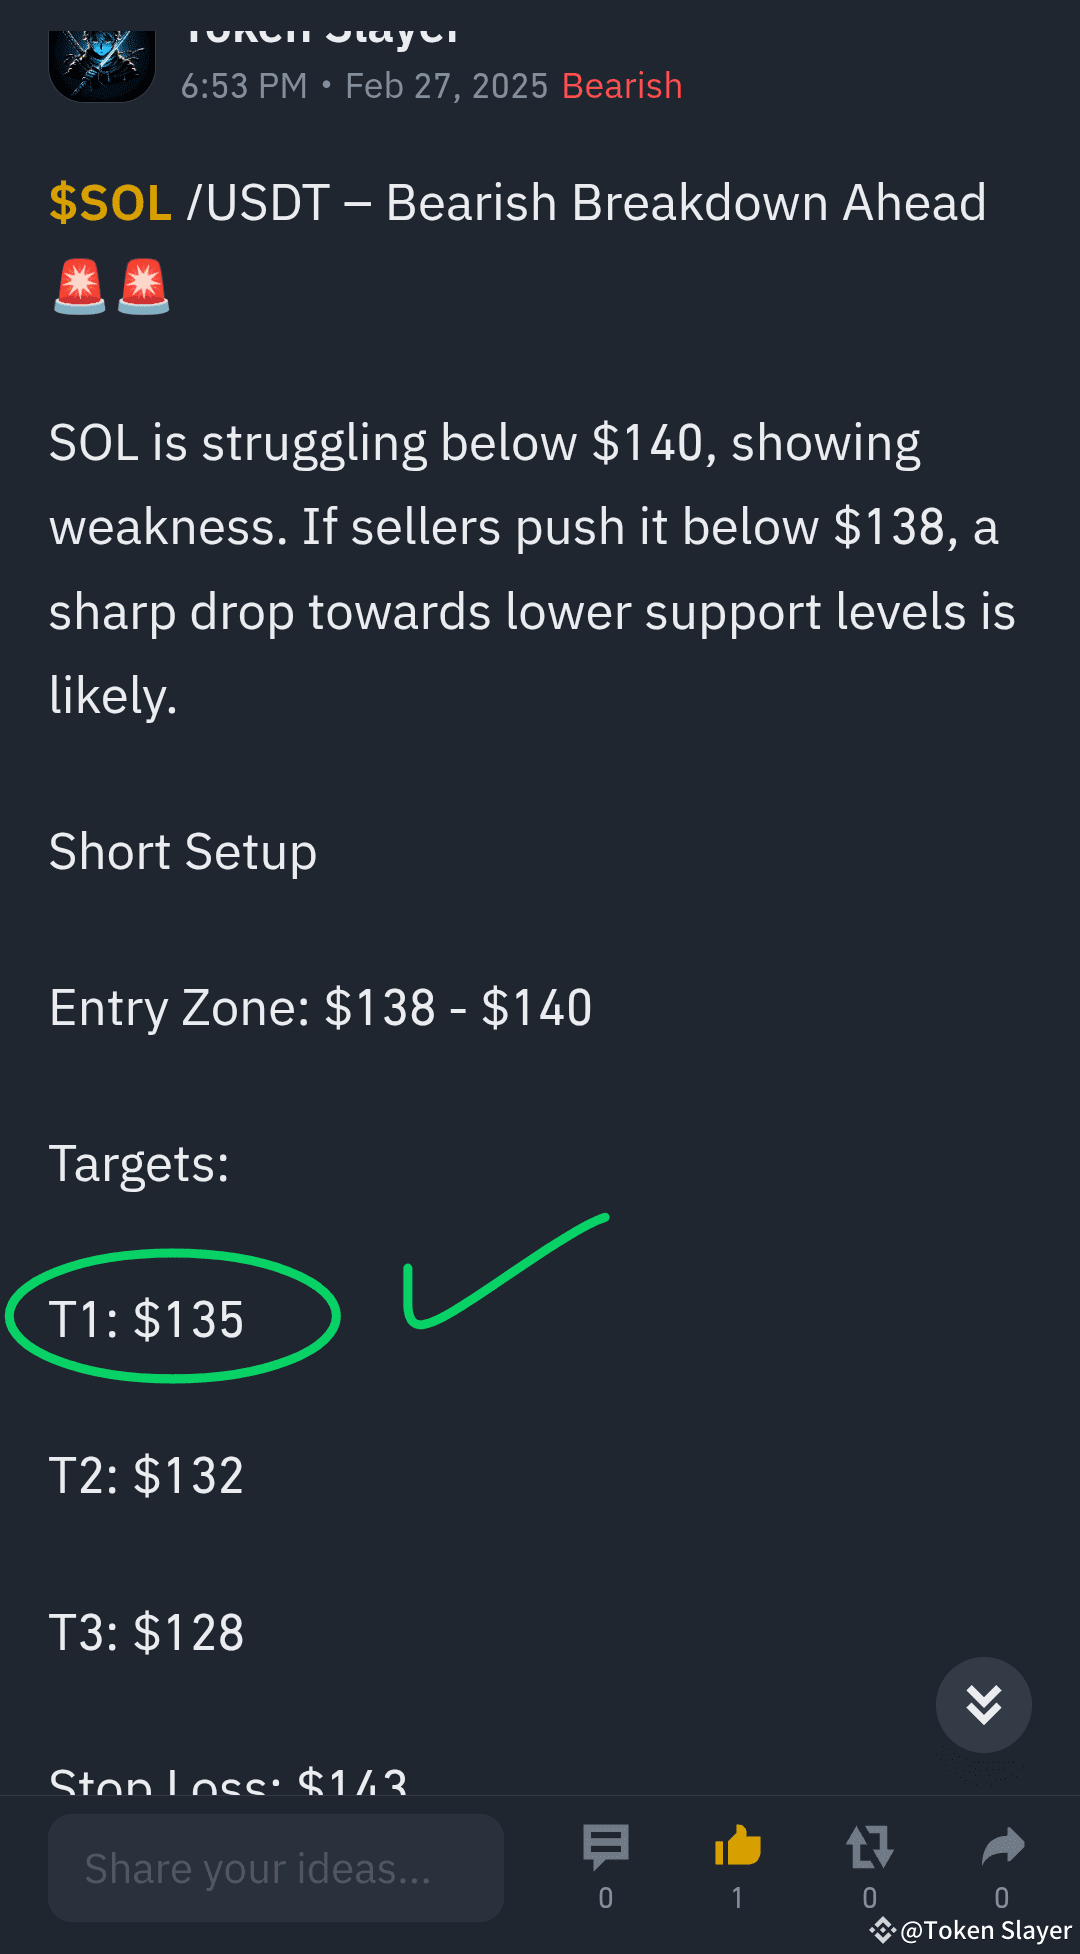Expand the full post with the double-chevron button
This screenshot has height=1954, width=1080.
click(983, 1705)
